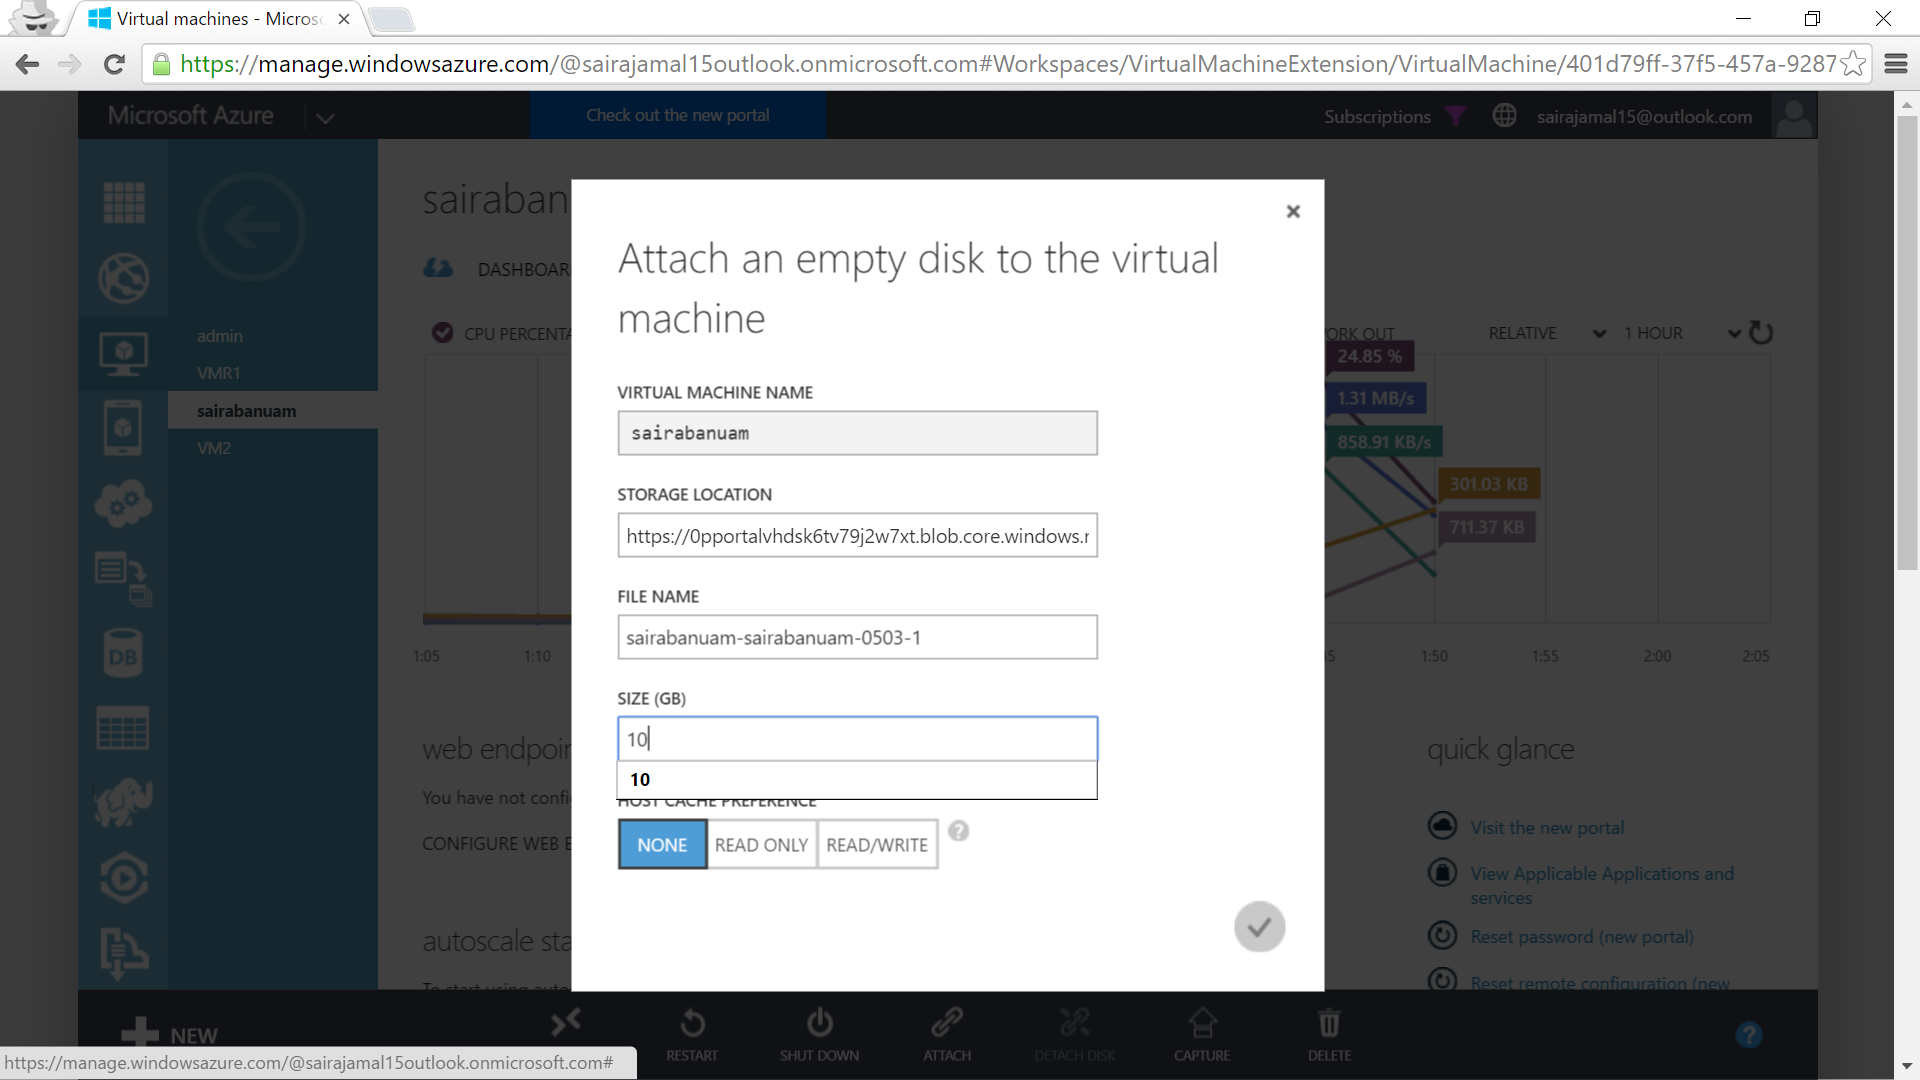Click View Applicable Applications and services link
Image resolution: width=1920 pixels, height=1080 pixels.
[1602, 885]
